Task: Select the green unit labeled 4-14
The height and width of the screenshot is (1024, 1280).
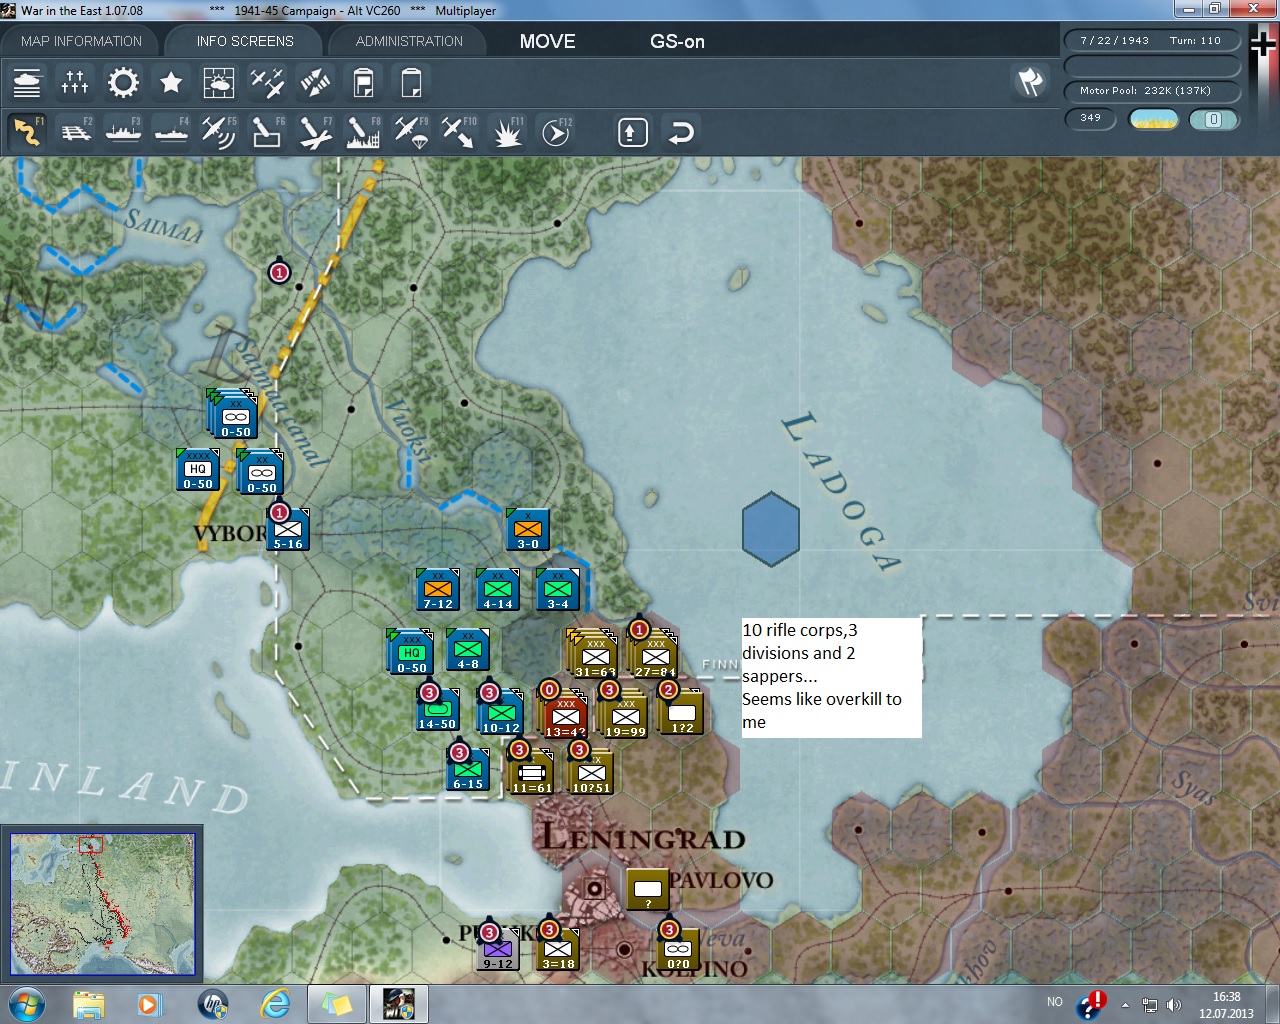Action: 498,589
